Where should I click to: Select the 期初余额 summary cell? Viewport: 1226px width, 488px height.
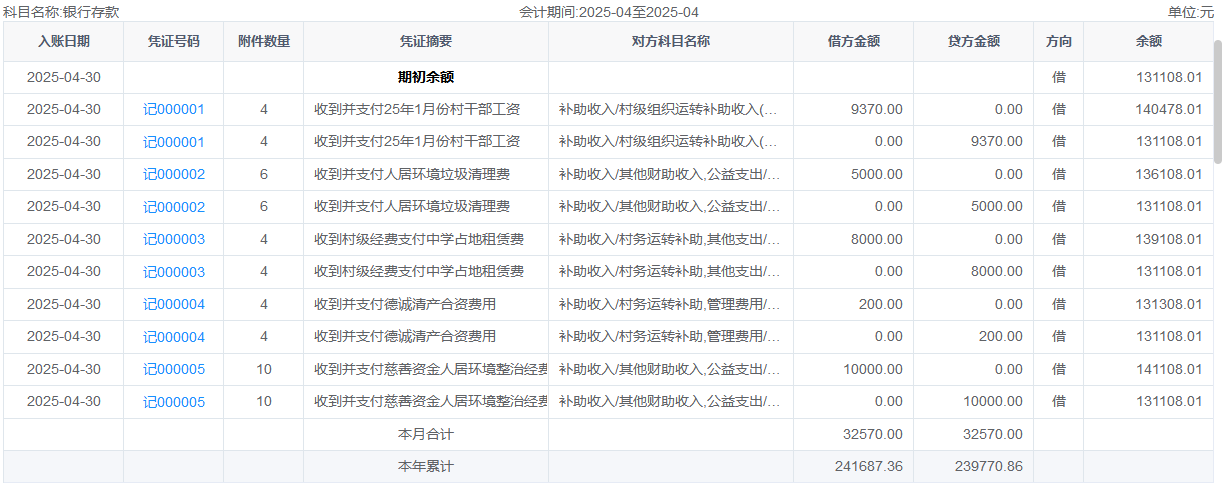coord(426,77)
